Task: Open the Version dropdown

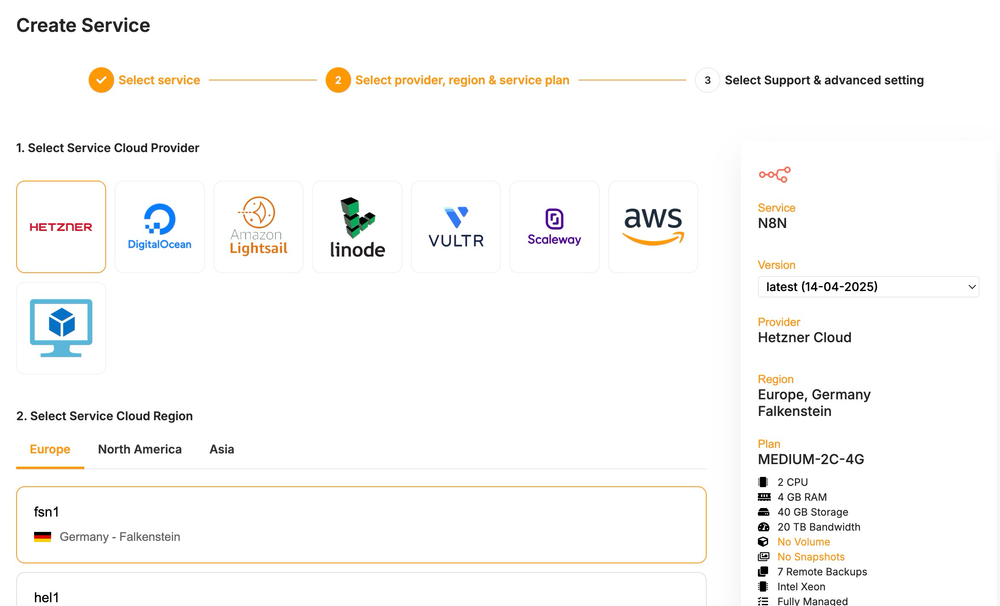Action: (x=868, y=287)
